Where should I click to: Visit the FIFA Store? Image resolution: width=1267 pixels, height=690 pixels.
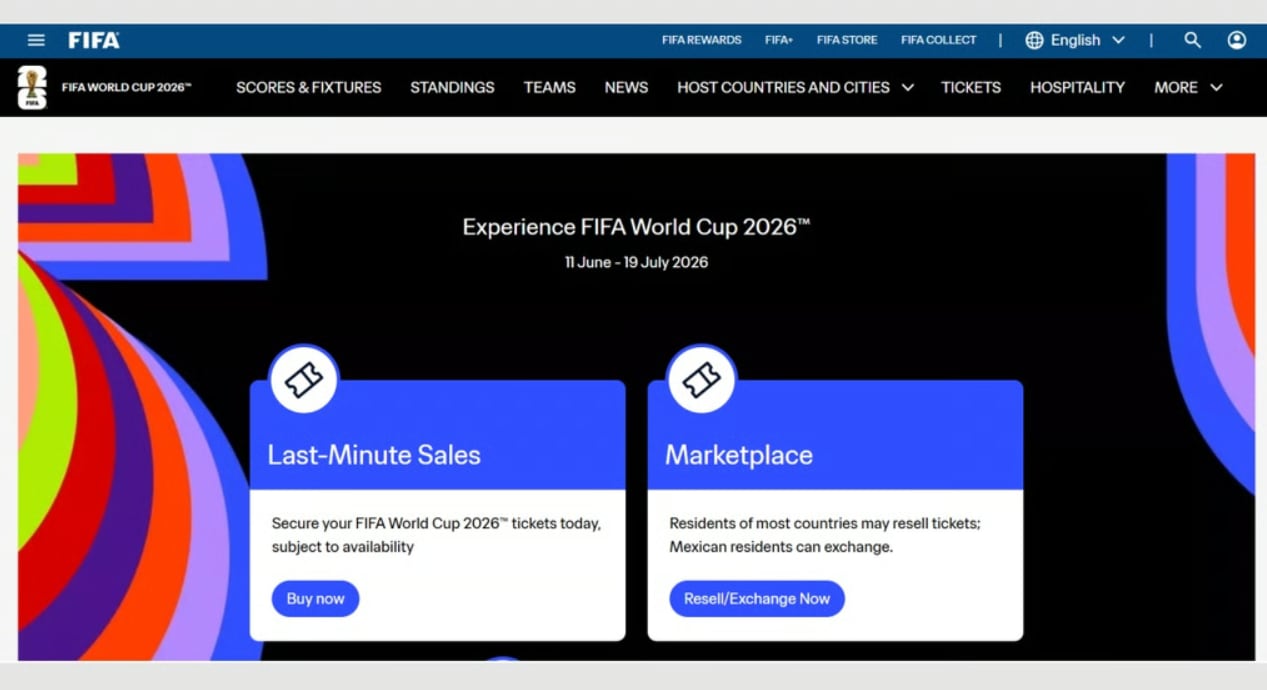[847, 40]
